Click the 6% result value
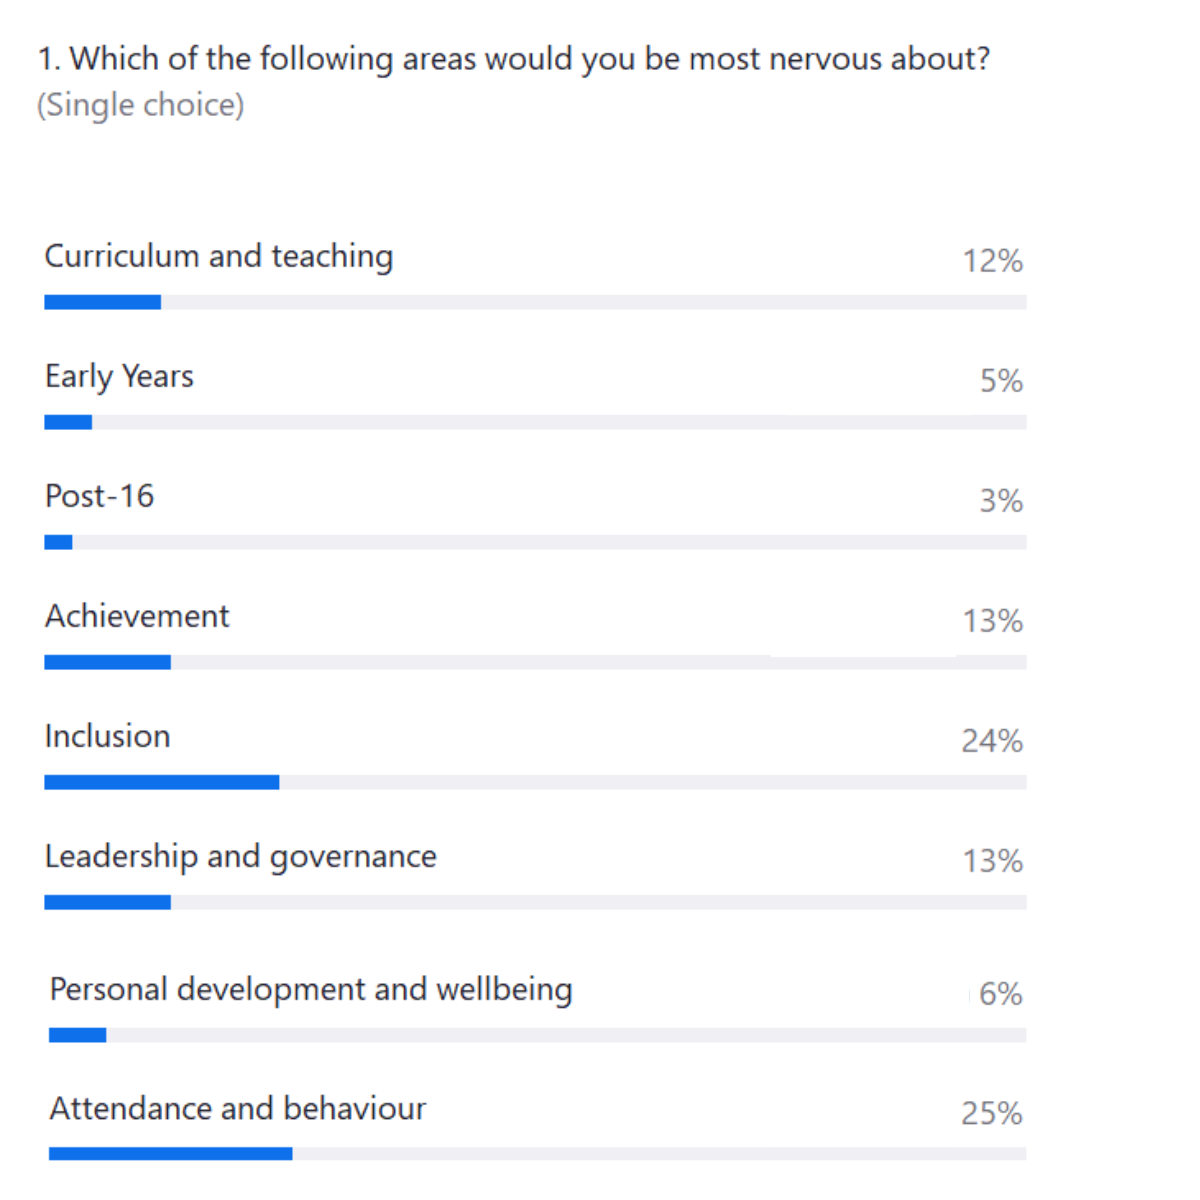 point(1000,994)
